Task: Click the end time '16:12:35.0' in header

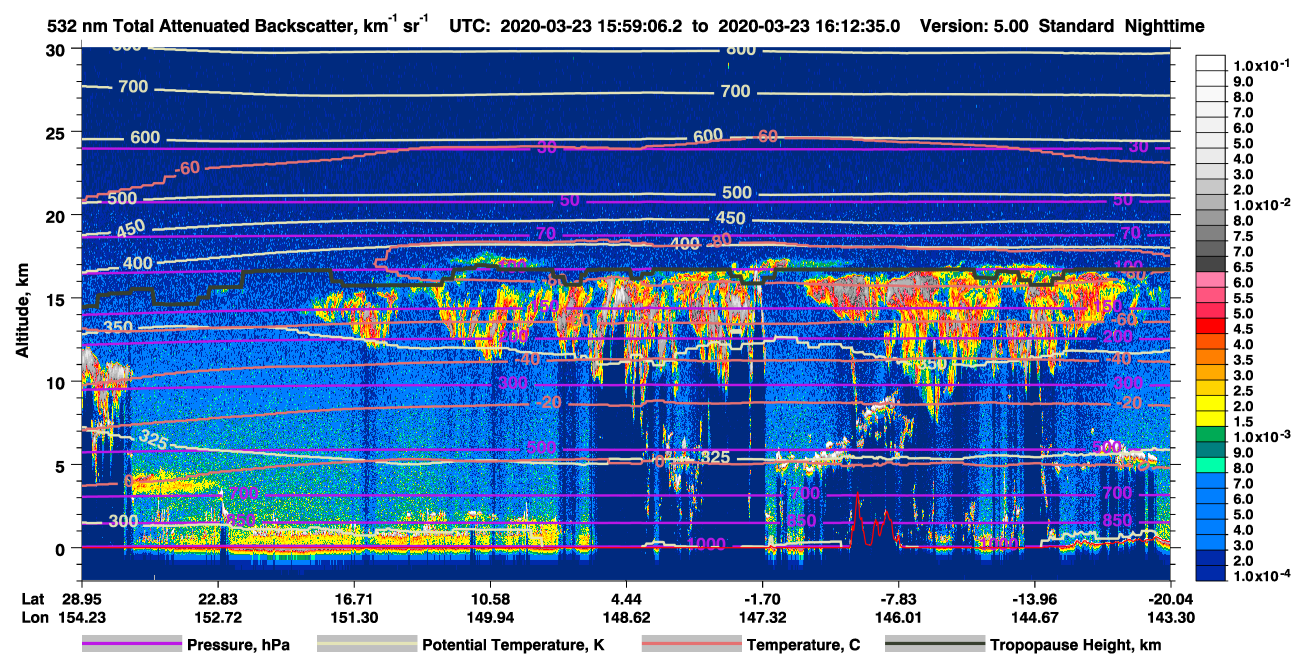Action: click(x=856, y=26)
